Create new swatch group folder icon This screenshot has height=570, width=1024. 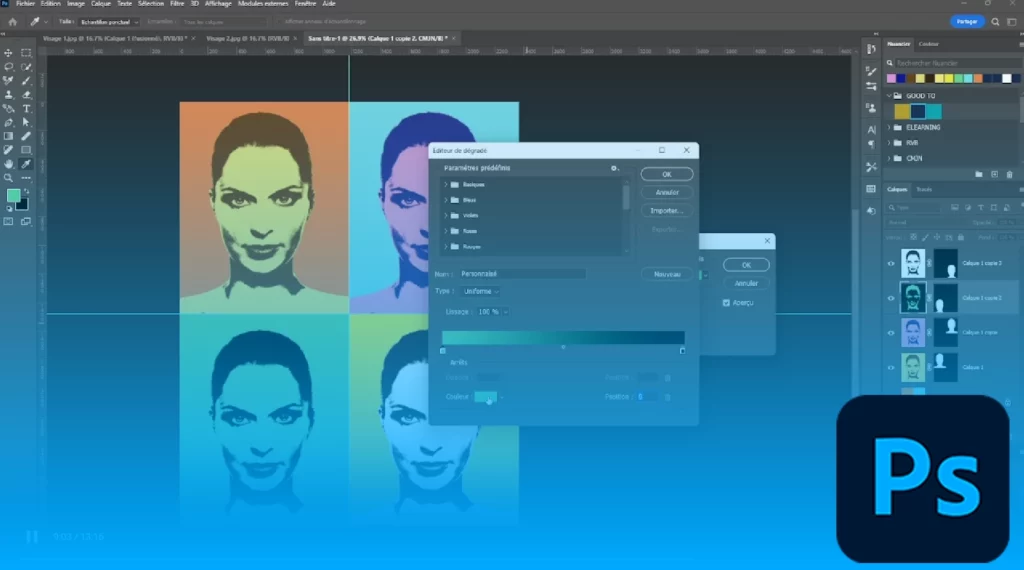[978, 174]
